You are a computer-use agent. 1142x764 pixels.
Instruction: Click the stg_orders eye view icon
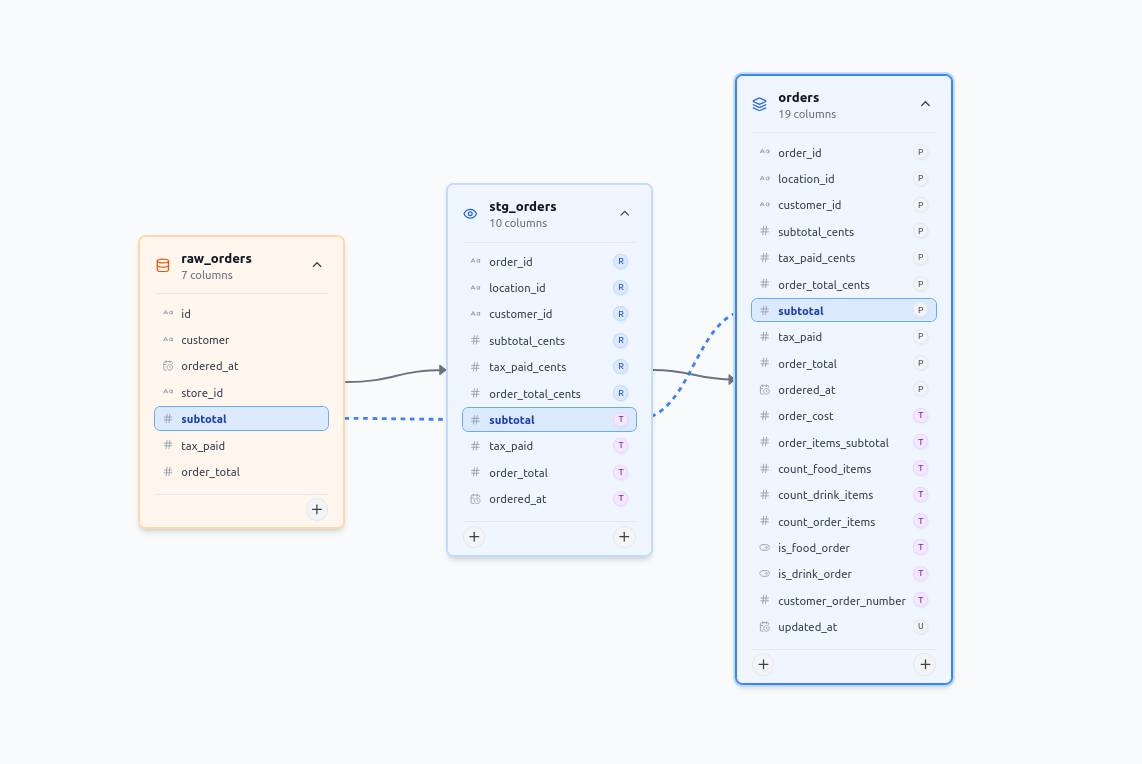(471, 214)
